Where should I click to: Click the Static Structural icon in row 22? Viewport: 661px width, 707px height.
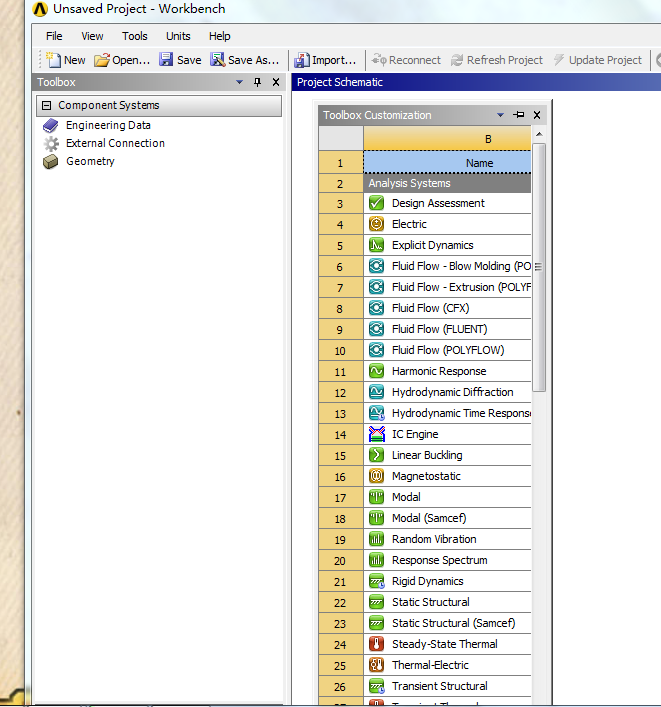coord(376,602)
